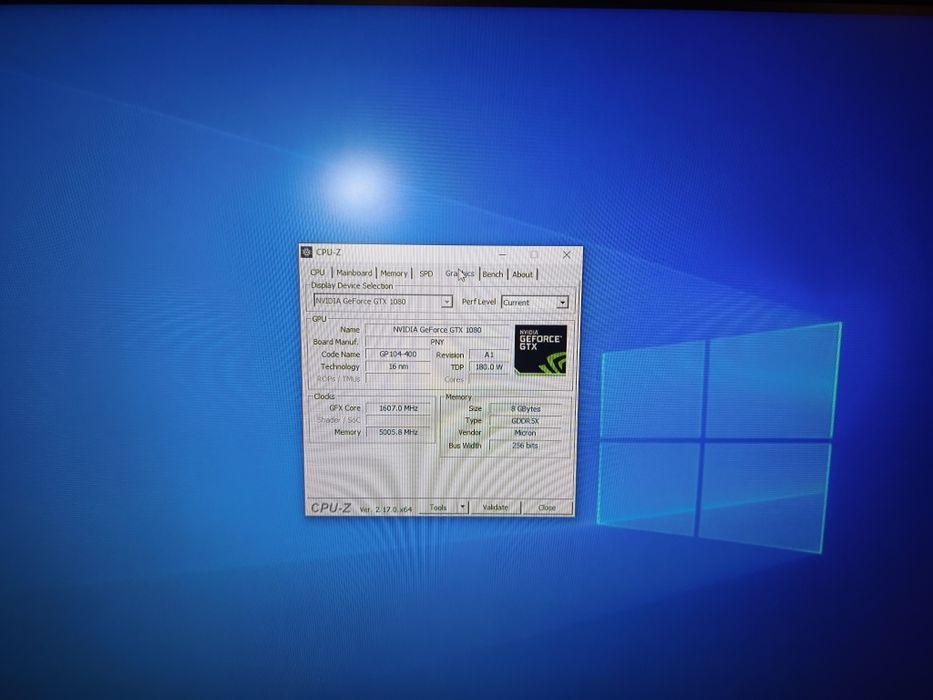Click the Vendor value Micron
Image resolution: width=933 pixels, height=700 pixels.
pyautogui.click(x=525, y=433)
